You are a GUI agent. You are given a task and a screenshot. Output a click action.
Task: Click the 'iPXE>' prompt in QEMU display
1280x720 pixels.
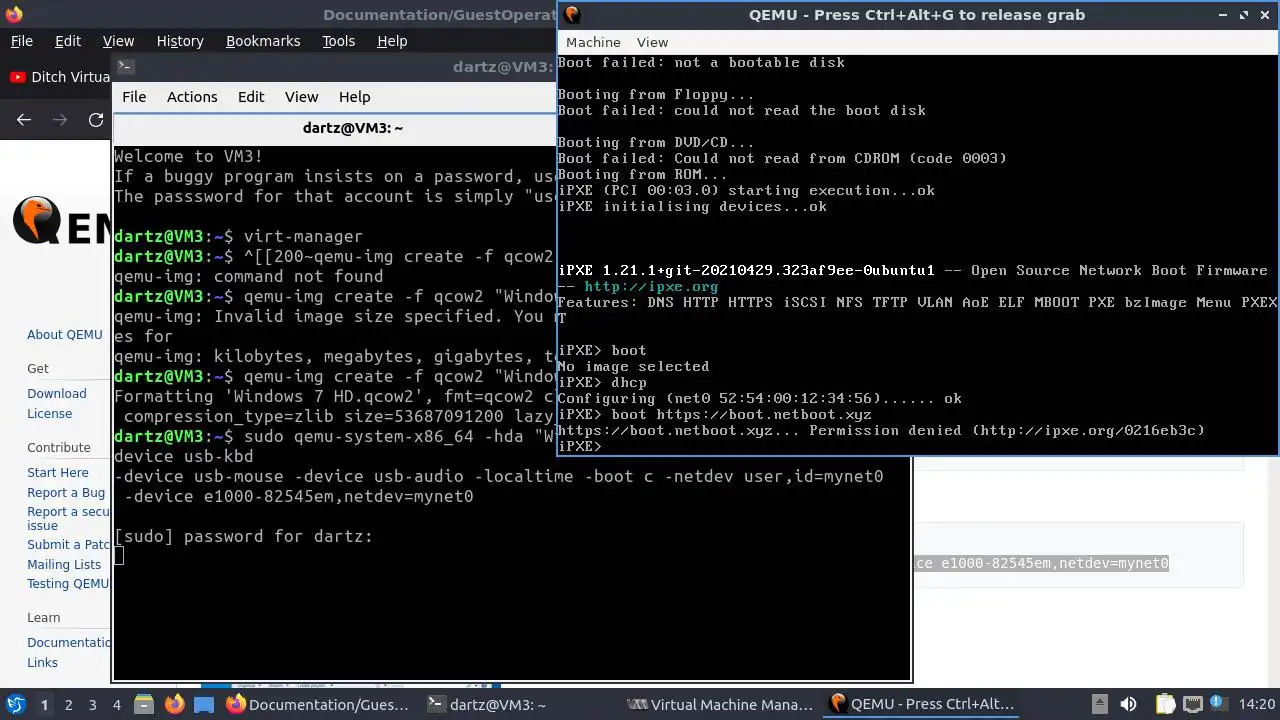tap(580, 447)
